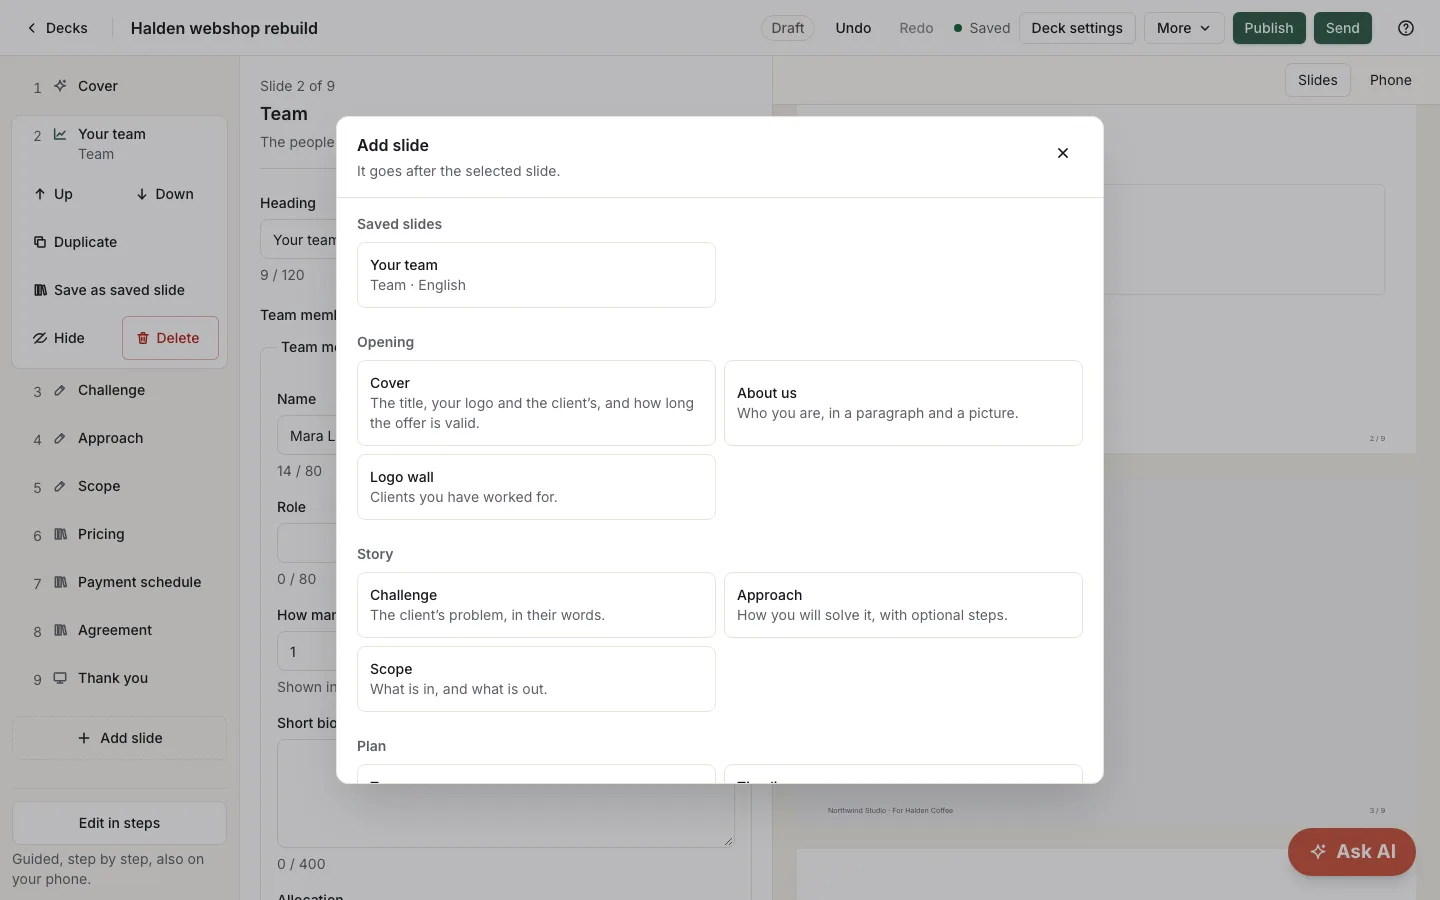Viewport: 1440px width, 900px height.
Task: Click the pencil icon beside Scope
Action: pyautogui.click(x=60, y=486)
